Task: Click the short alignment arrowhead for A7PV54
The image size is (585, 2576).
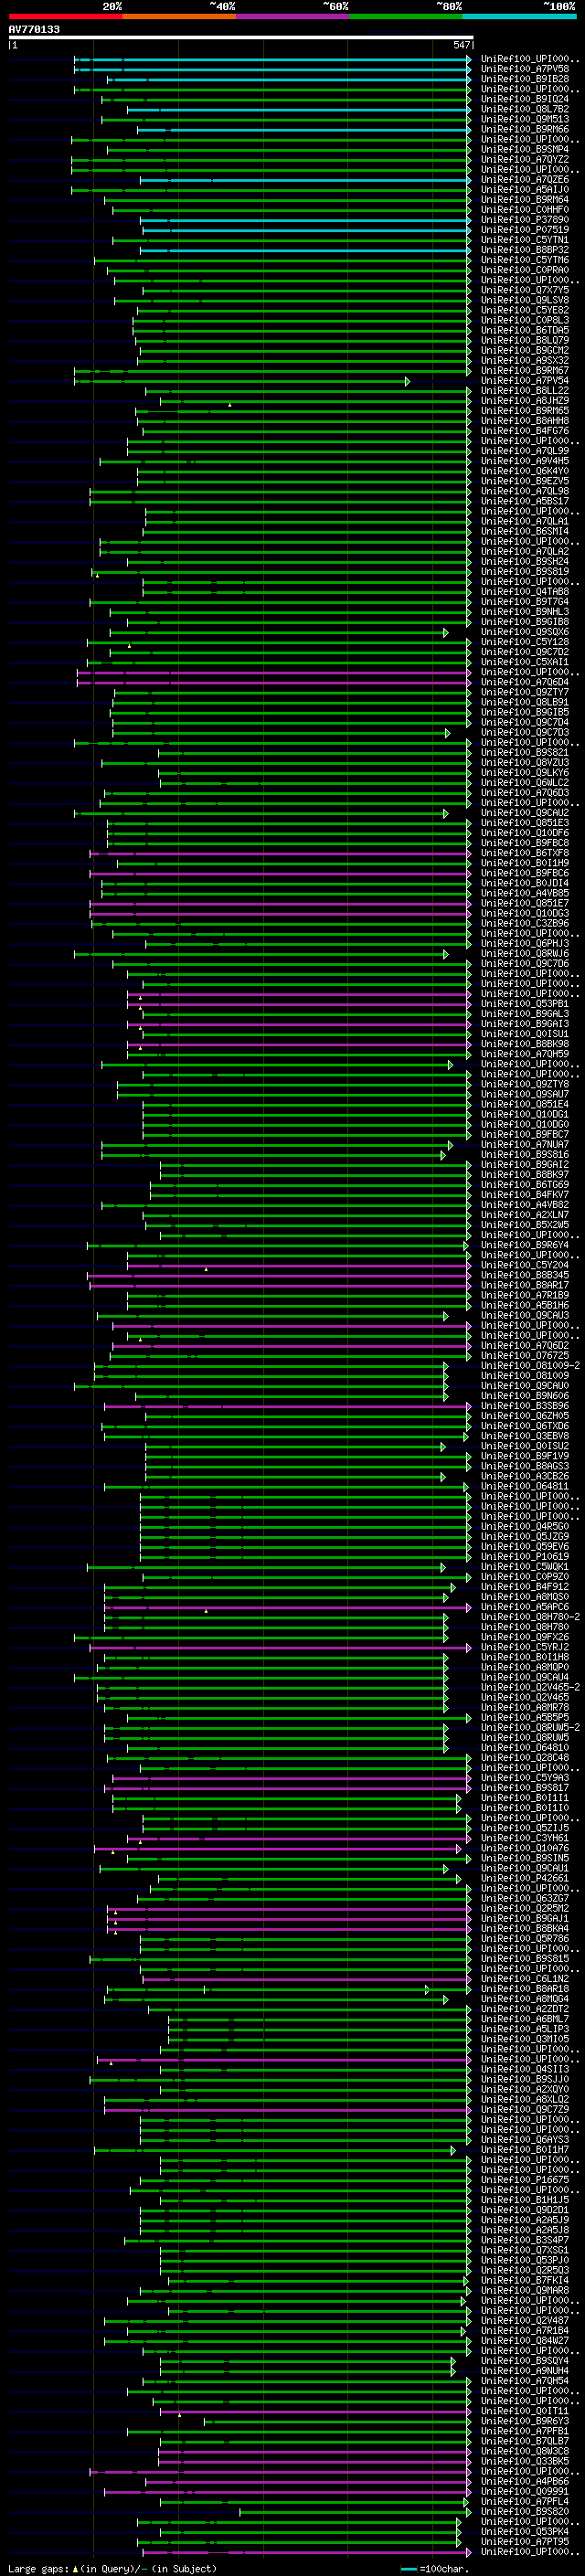Action: click(x=407, y=381)
